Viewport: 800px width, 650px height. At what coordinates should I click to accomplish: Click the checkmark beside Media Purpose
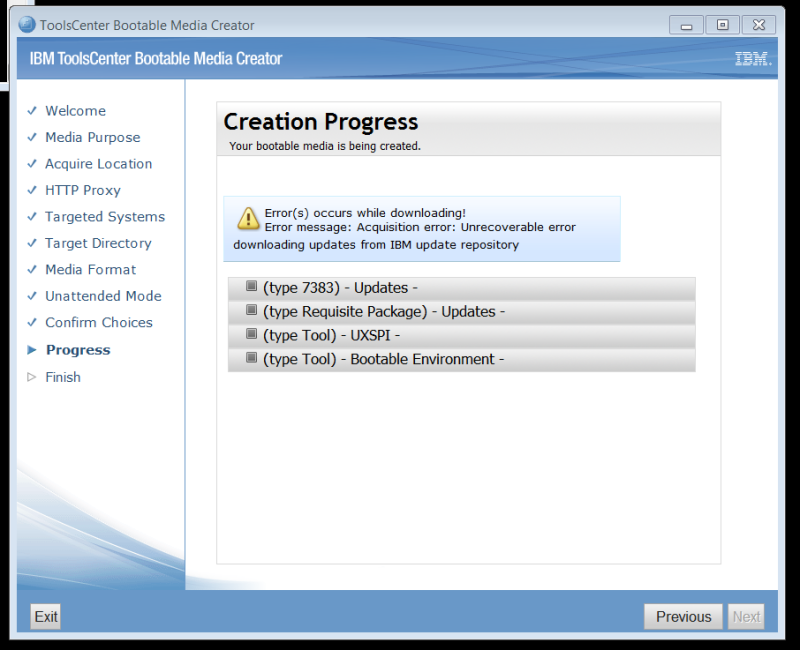click(32, 137)
